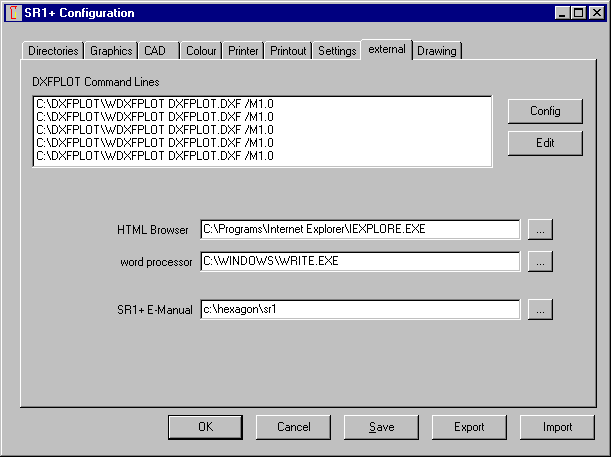Go to the Printer tab
Screen dimensions: 611x457
point(243,51)
